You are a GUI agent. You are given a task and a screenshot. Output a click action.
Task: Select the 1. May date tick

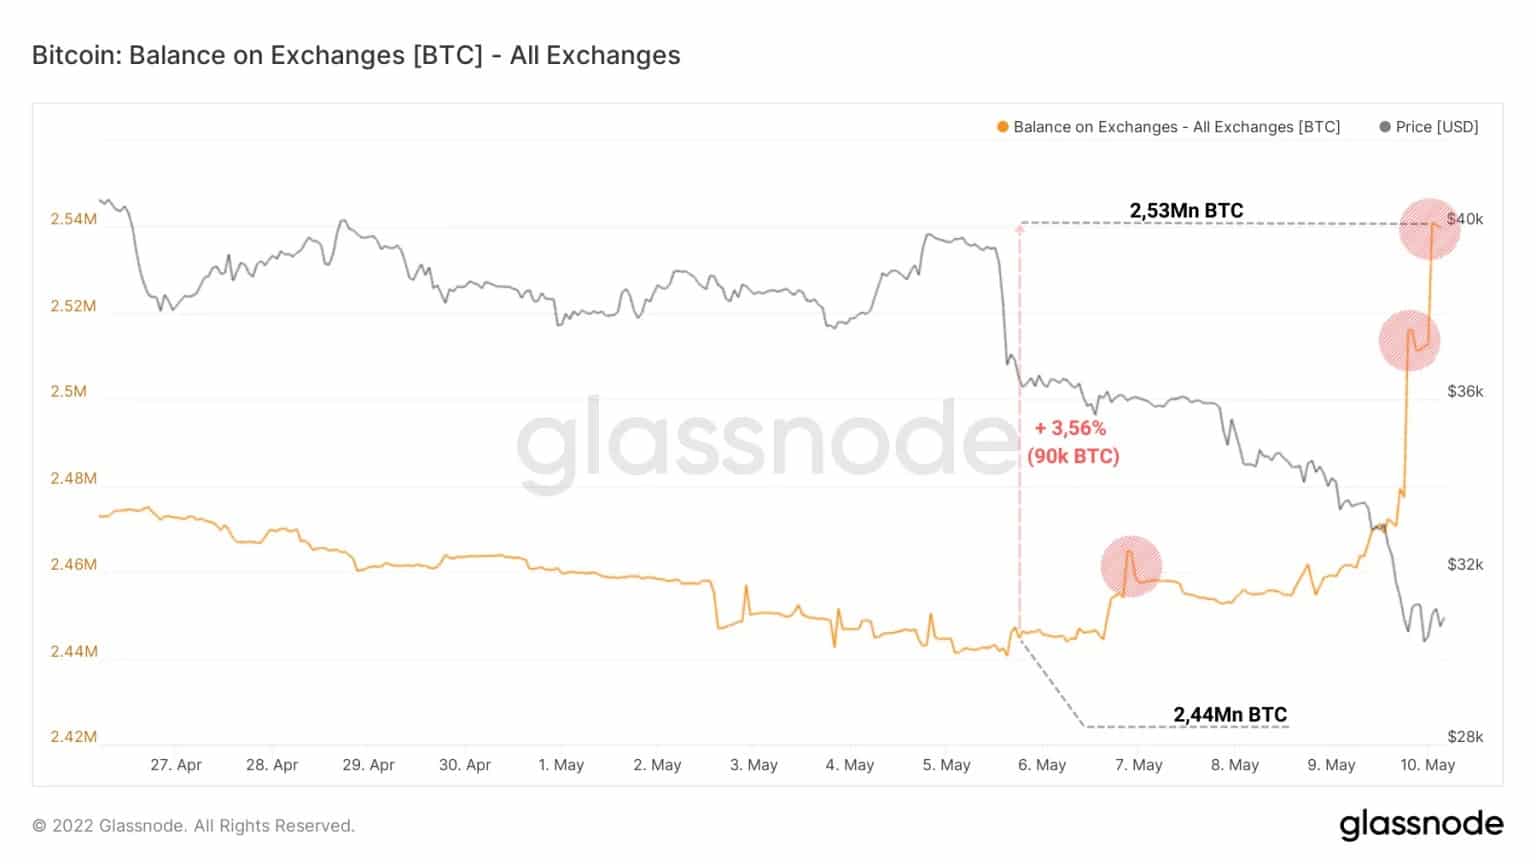coord(560,765)
